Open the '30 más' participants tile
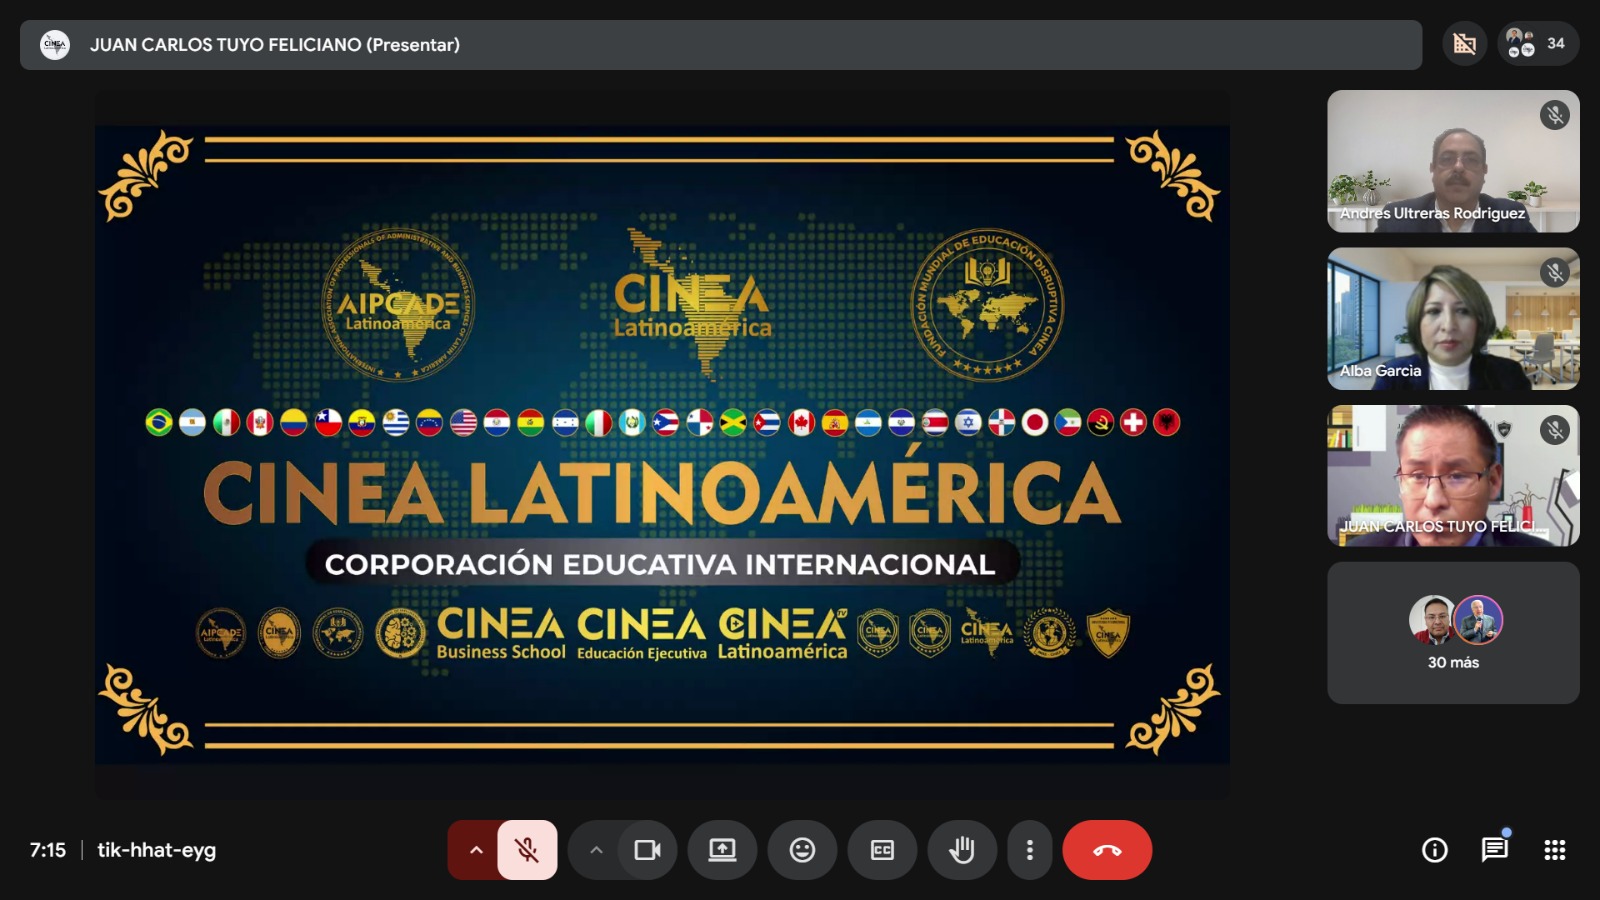This screenshot has width=1600, height=900. tap(1453, 633)
